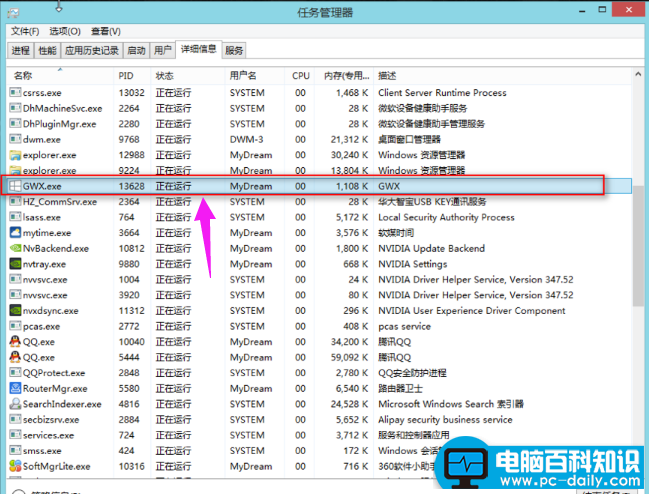Click the 21,312 K memory value

click(x=349, y=139)
